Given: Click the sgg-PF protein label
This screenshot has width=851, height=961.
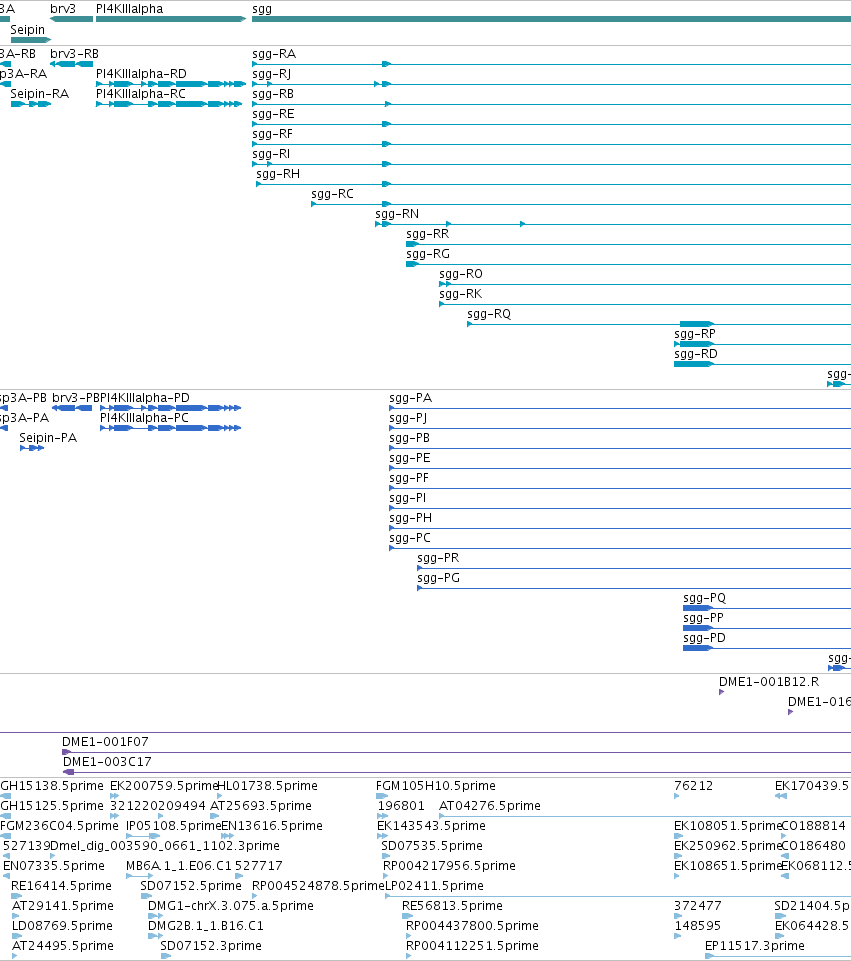Looking at the screenshot, I should click(x=409, y=477).
